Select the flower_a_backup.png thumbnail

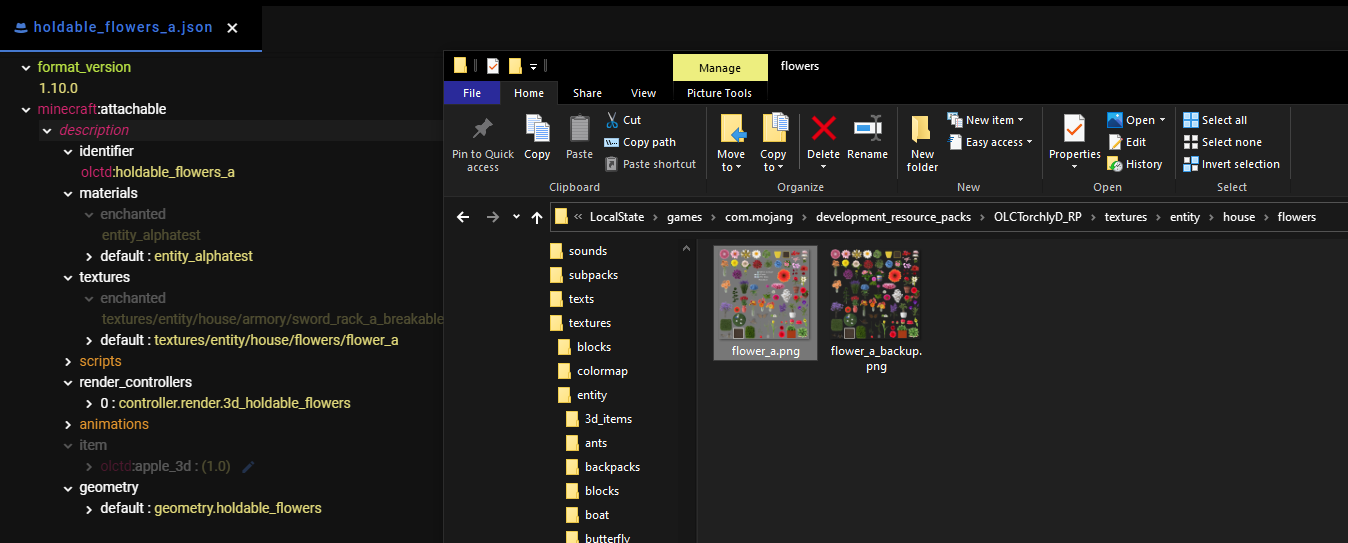pyautogui.click(x=875, y=295)
